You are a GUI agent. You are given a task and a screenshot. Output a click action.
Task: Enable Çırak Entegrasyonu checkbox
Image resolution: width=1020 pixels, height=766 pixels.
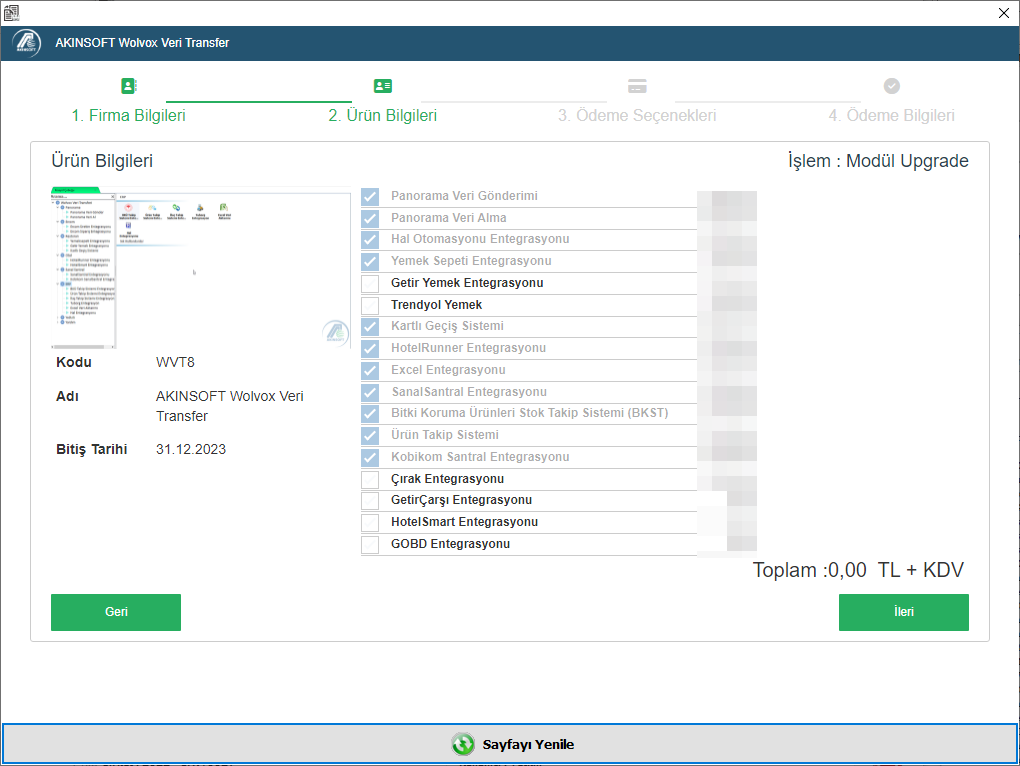pos(370,479)
